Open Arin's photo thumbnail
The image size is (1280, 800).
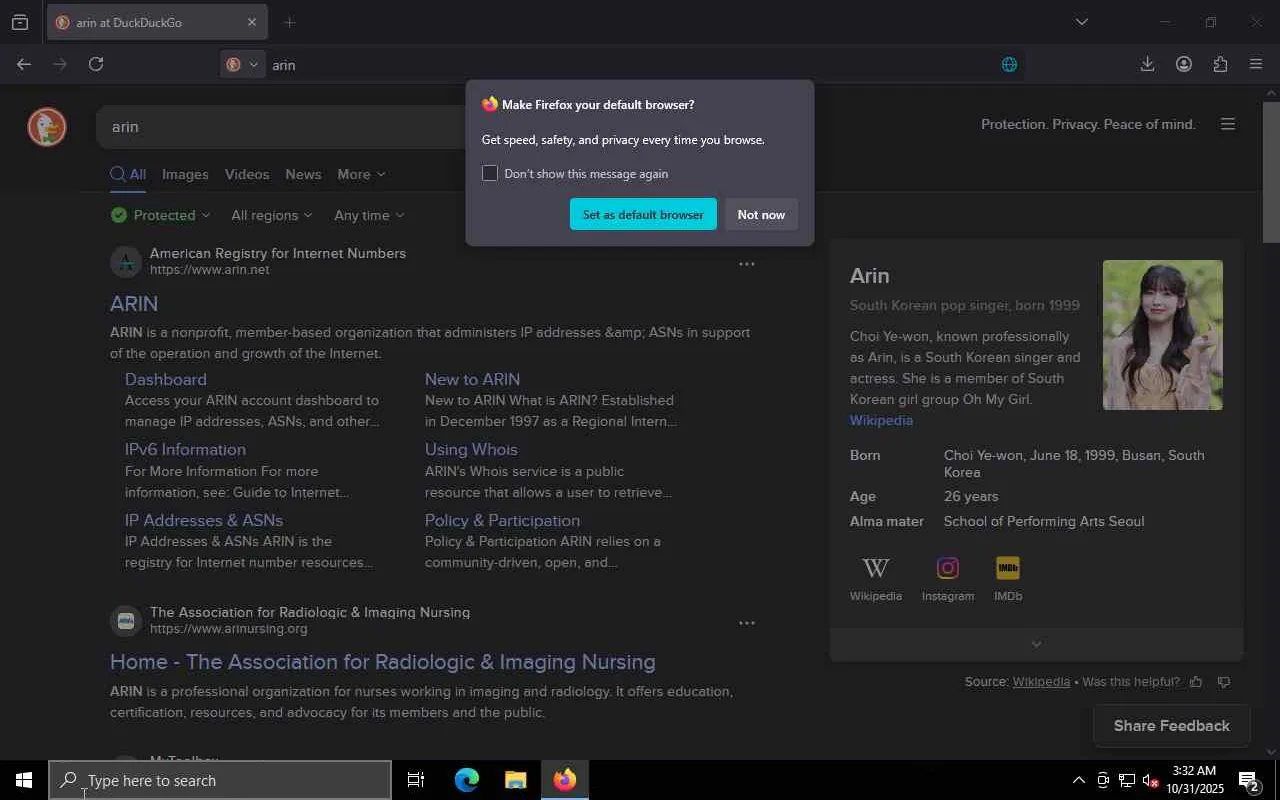1163,335
